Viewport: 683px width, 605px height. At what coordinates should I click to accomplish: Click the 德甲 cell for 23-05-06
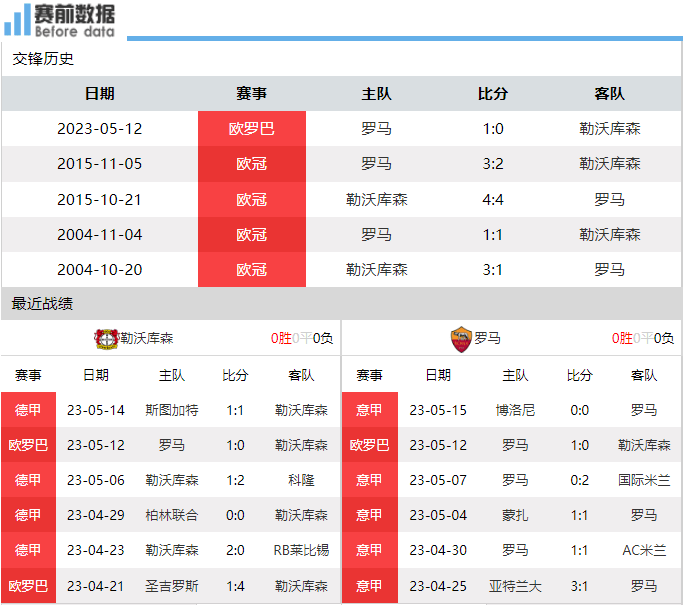point(28,480)
